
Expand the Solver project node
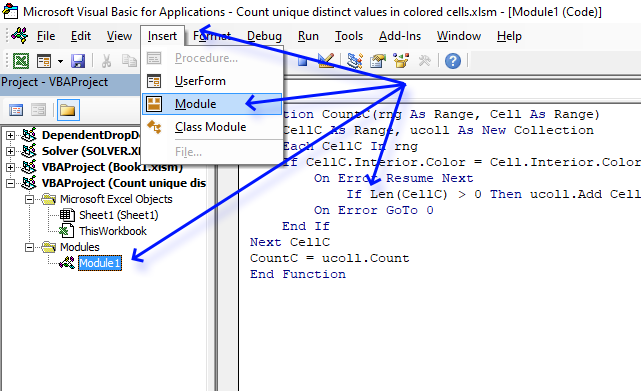[x=10, y=151]
